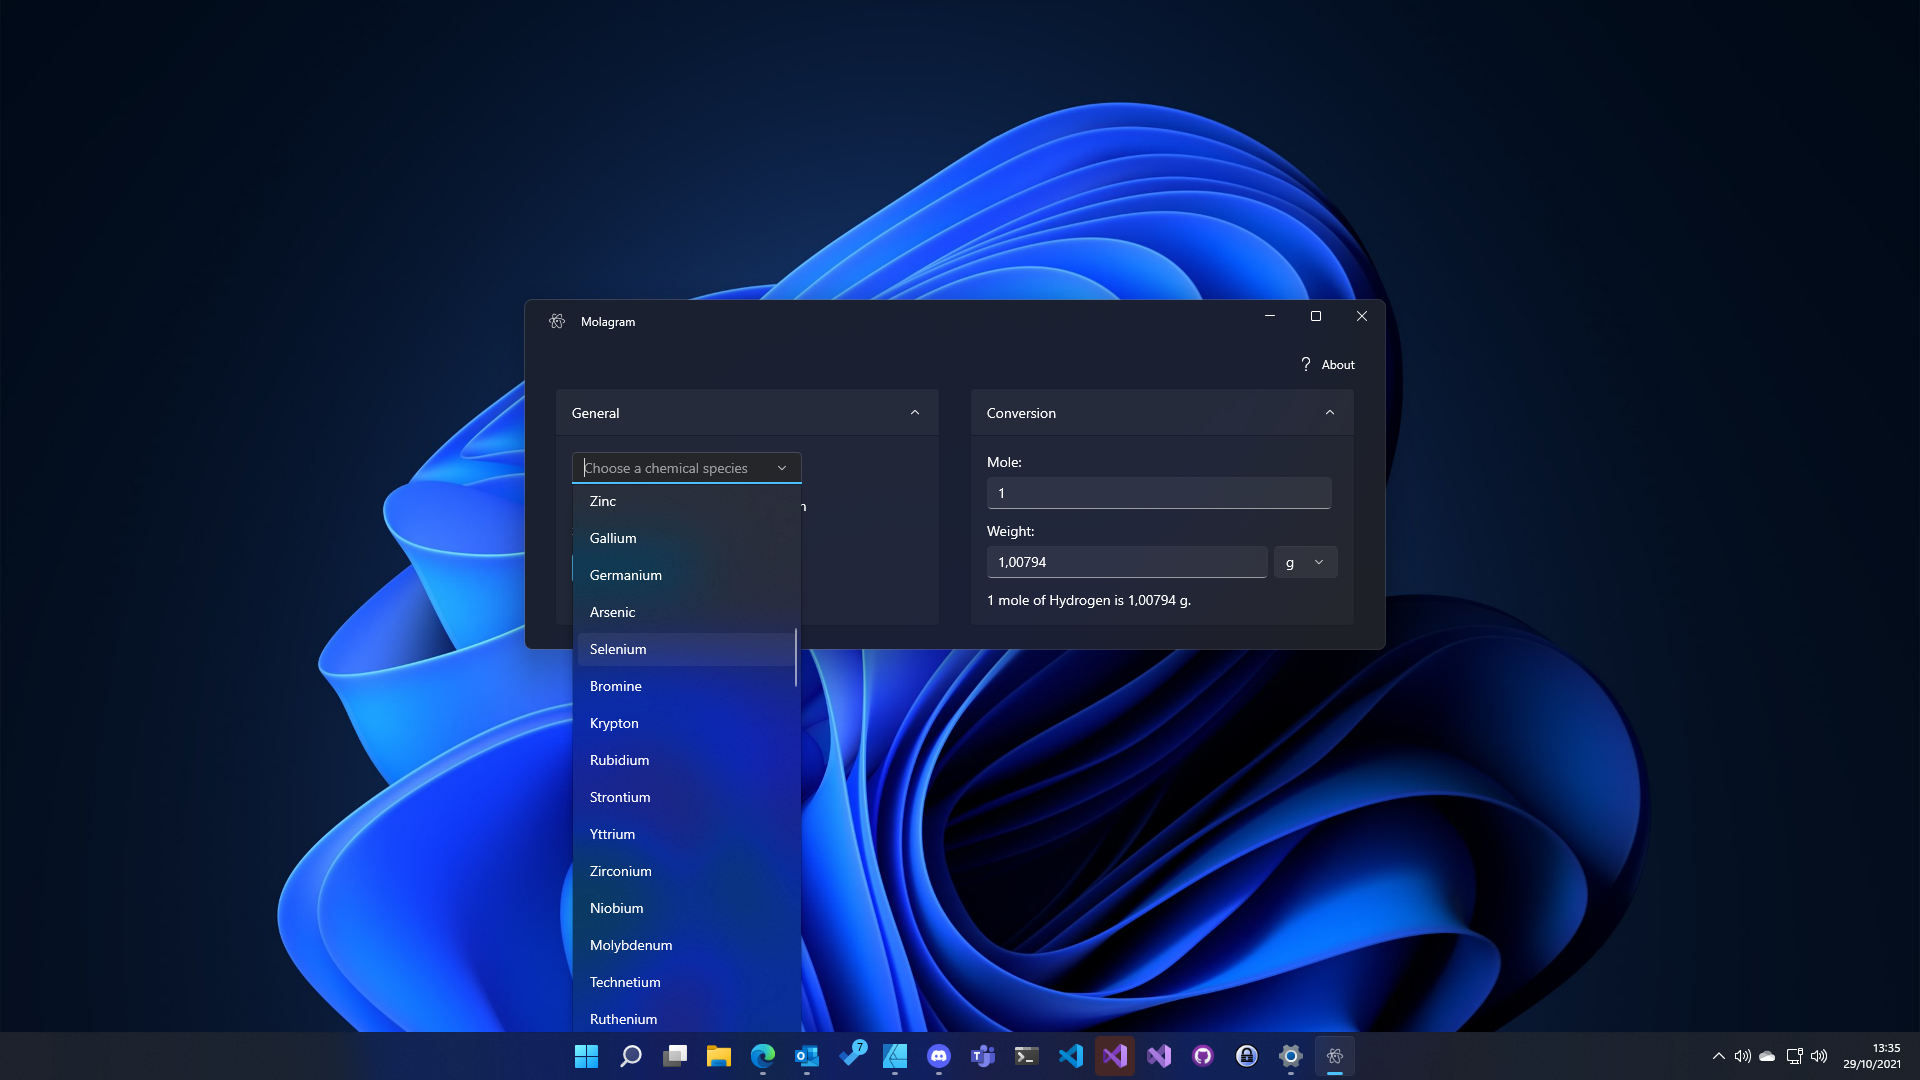This screenshot has height=1080, width=1920.
Task: Launch Discord from the taskbar
Action: coord(939,1056)
